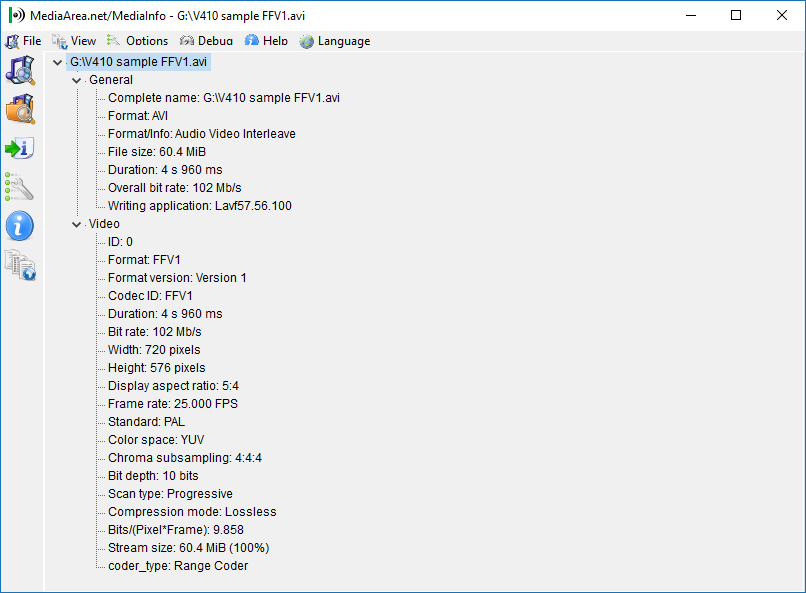
Task: Select the Video tree node
Action: (x=104, y=224)
